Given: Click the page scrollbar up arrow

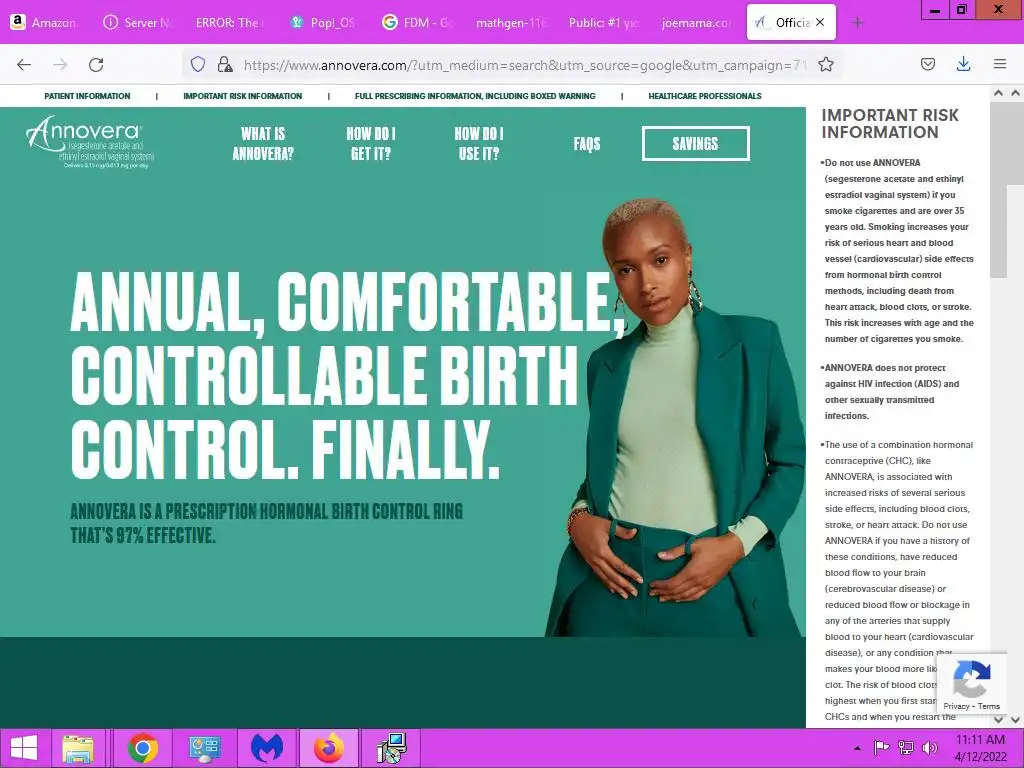Looking at the screenshot, I should tap(1016, 93).
